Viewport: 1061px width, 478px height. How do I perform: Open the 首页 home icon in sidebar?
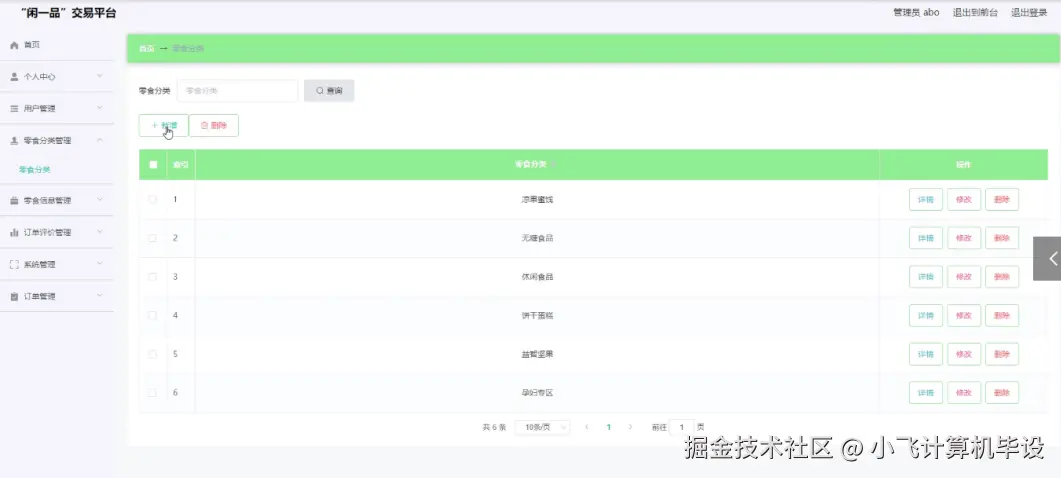(x=14, y=45)
